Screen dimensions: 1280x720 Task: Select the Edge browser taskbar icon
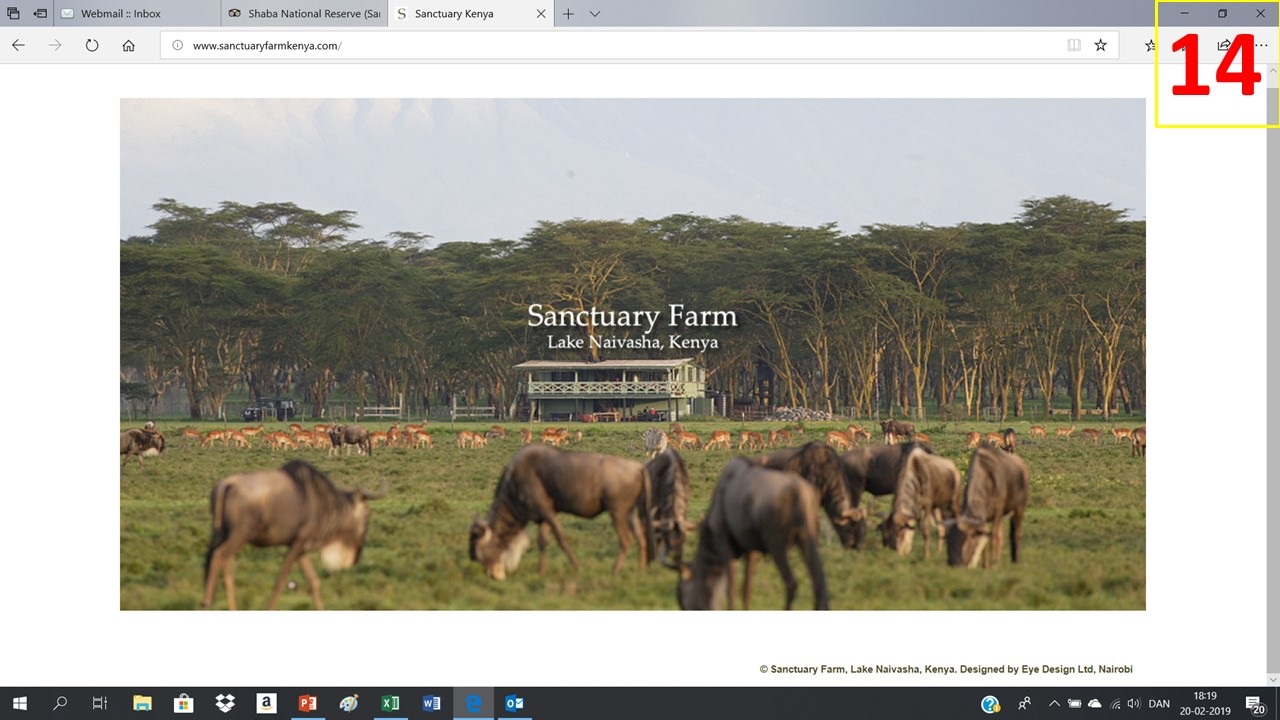click(x=473, y=704)
